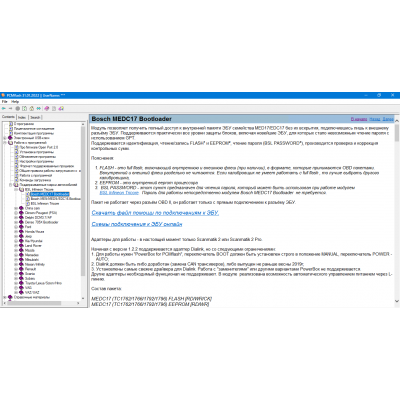Select Формат поддерживаемых прошивок tree topic
400x400 pixels.
click(47, 166)
